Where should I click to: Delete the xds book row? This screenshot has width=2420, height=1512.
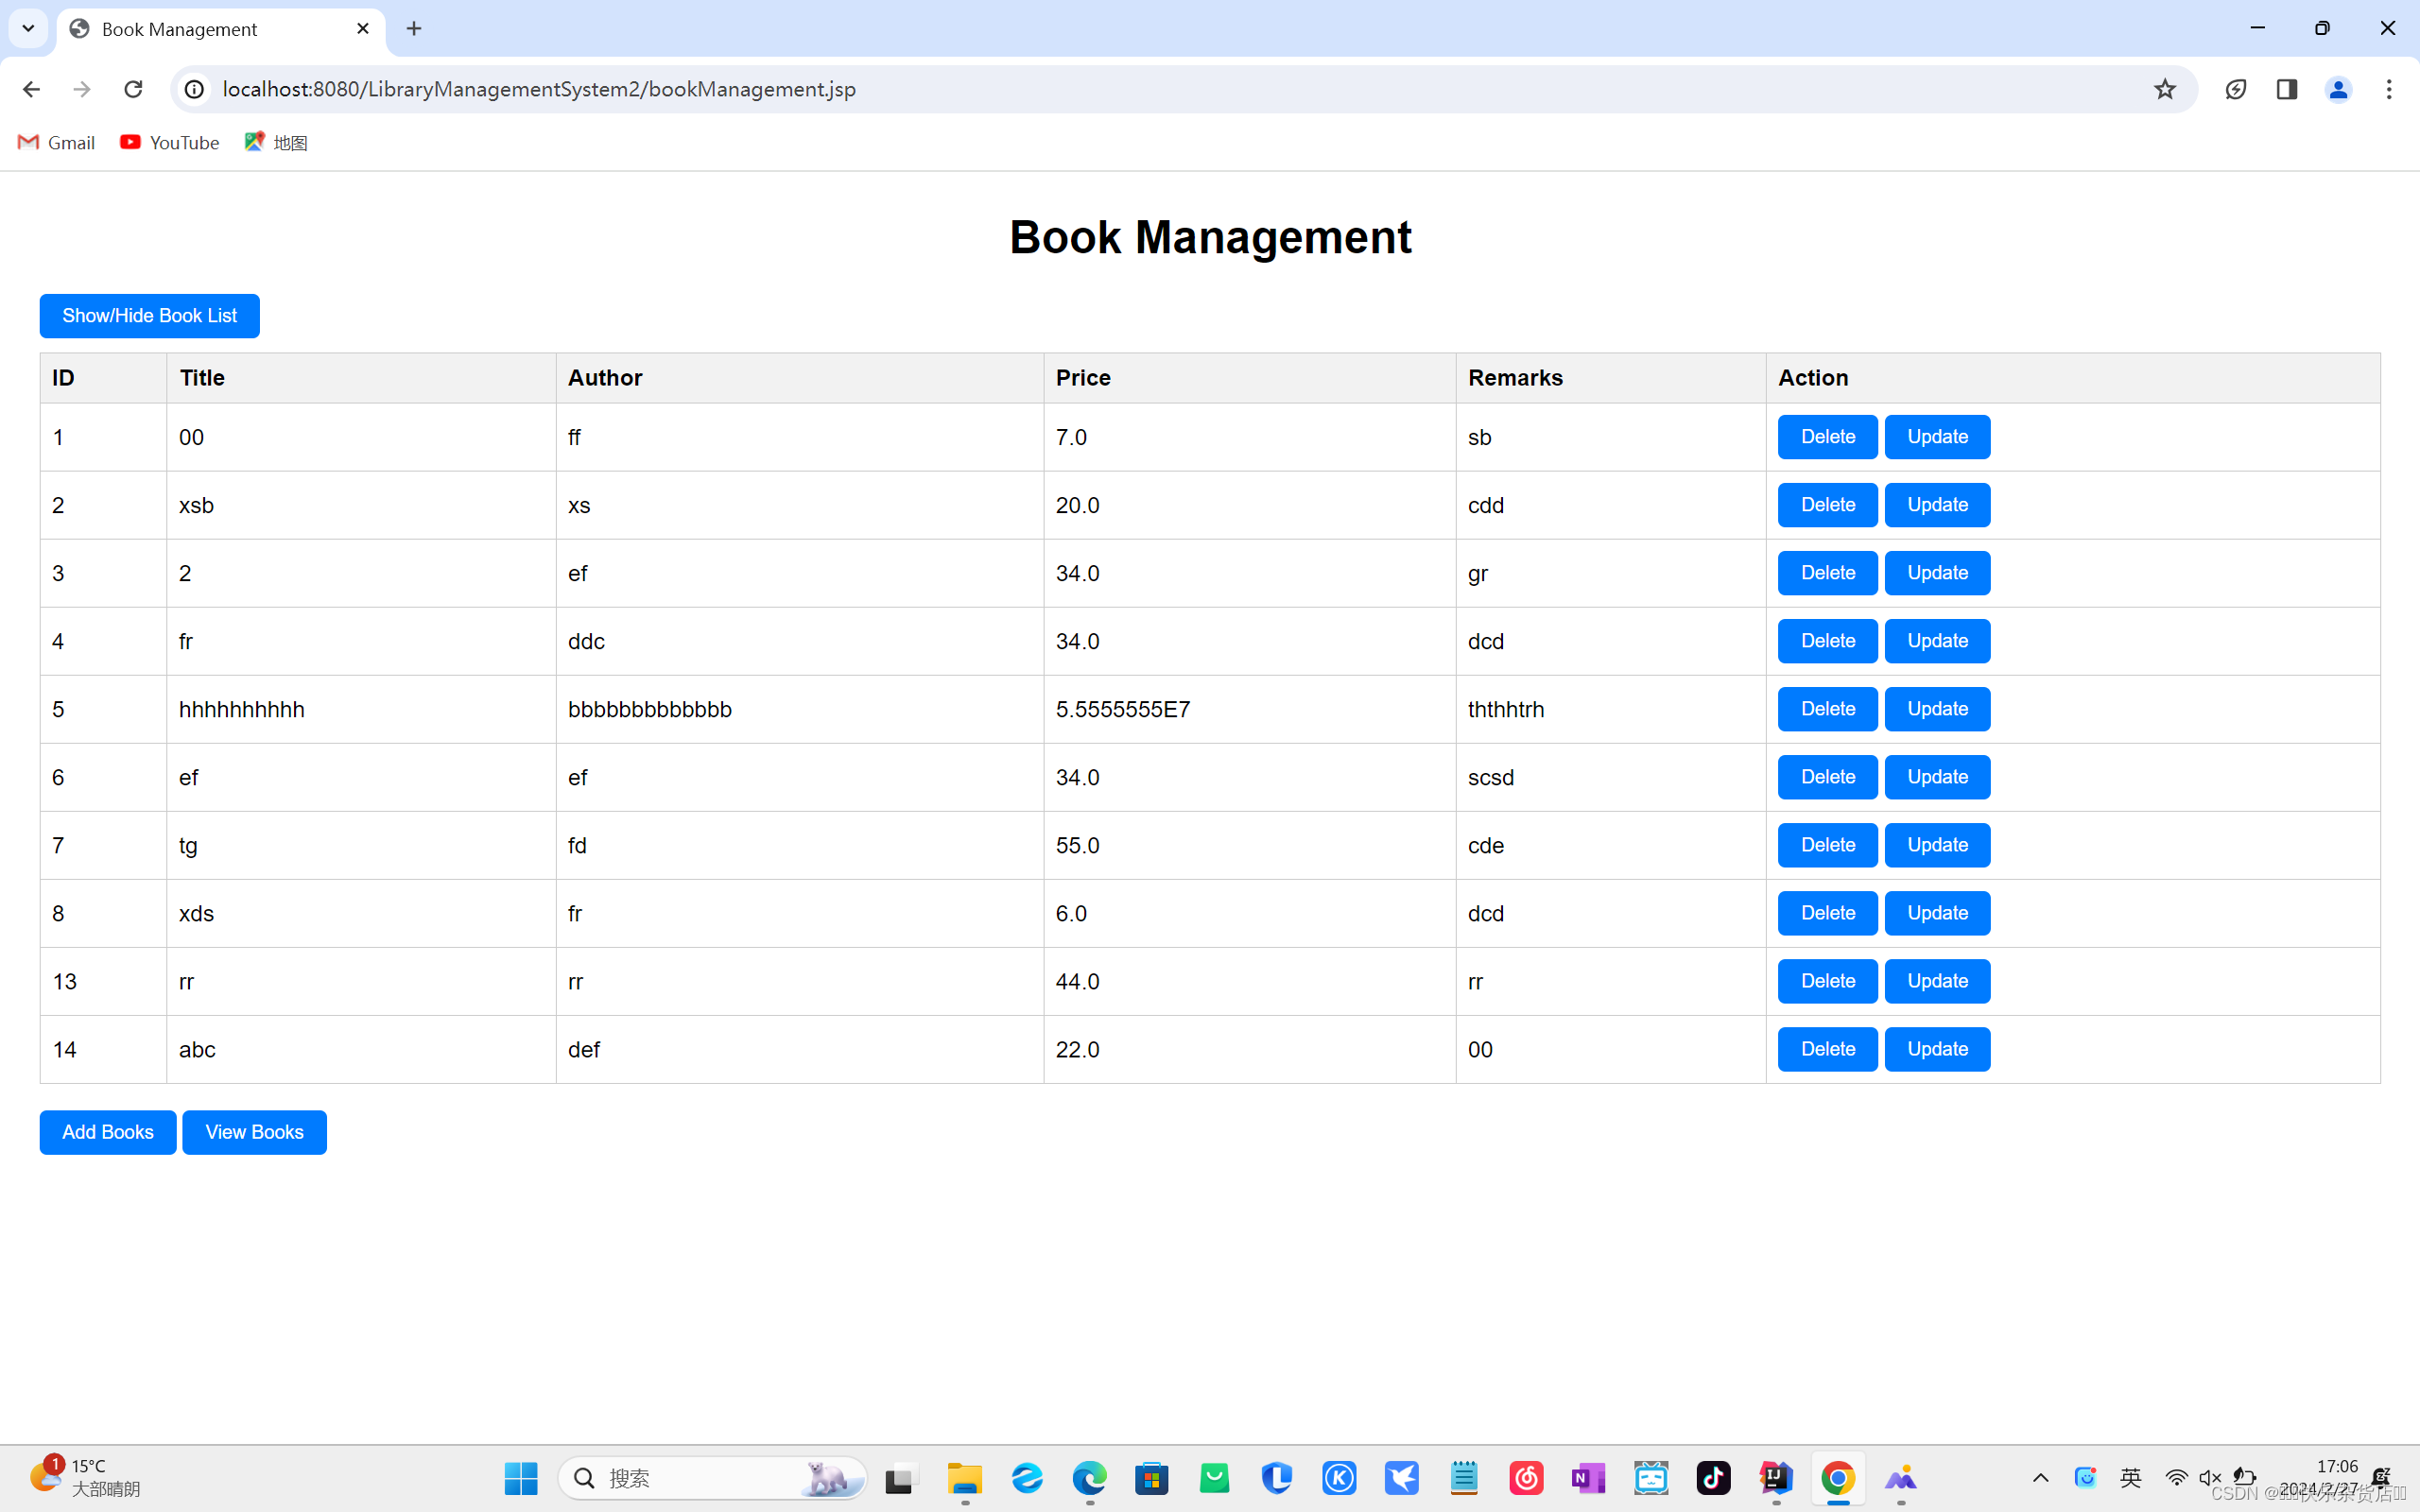[1827, 913]
